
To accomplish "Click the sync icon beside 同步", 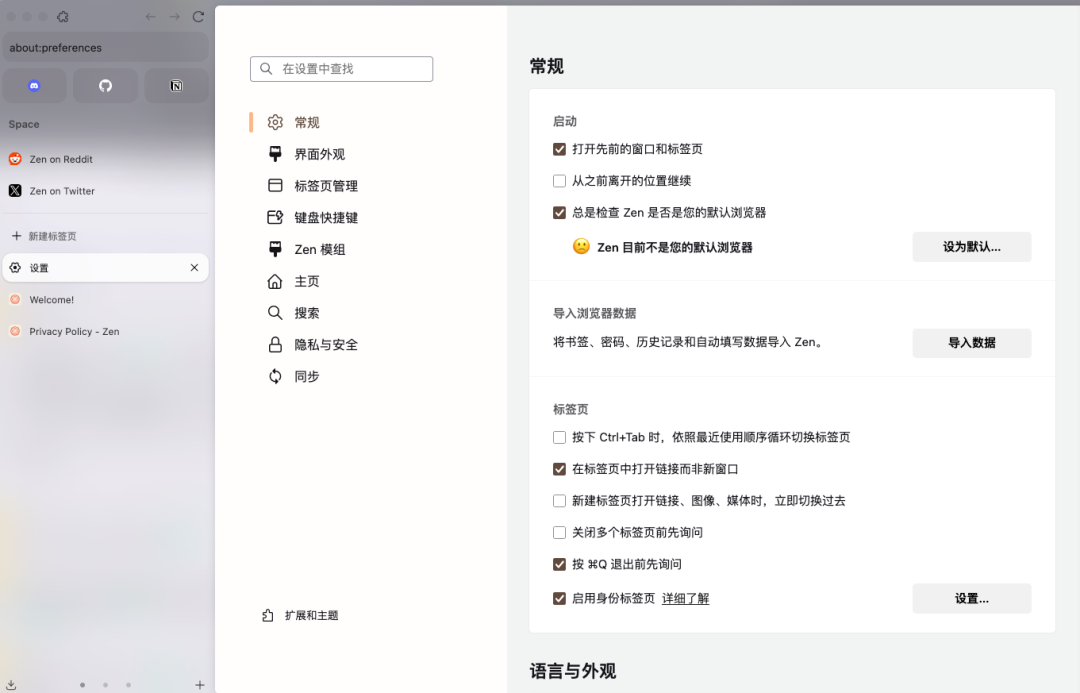I will click(x=275, y=376).
